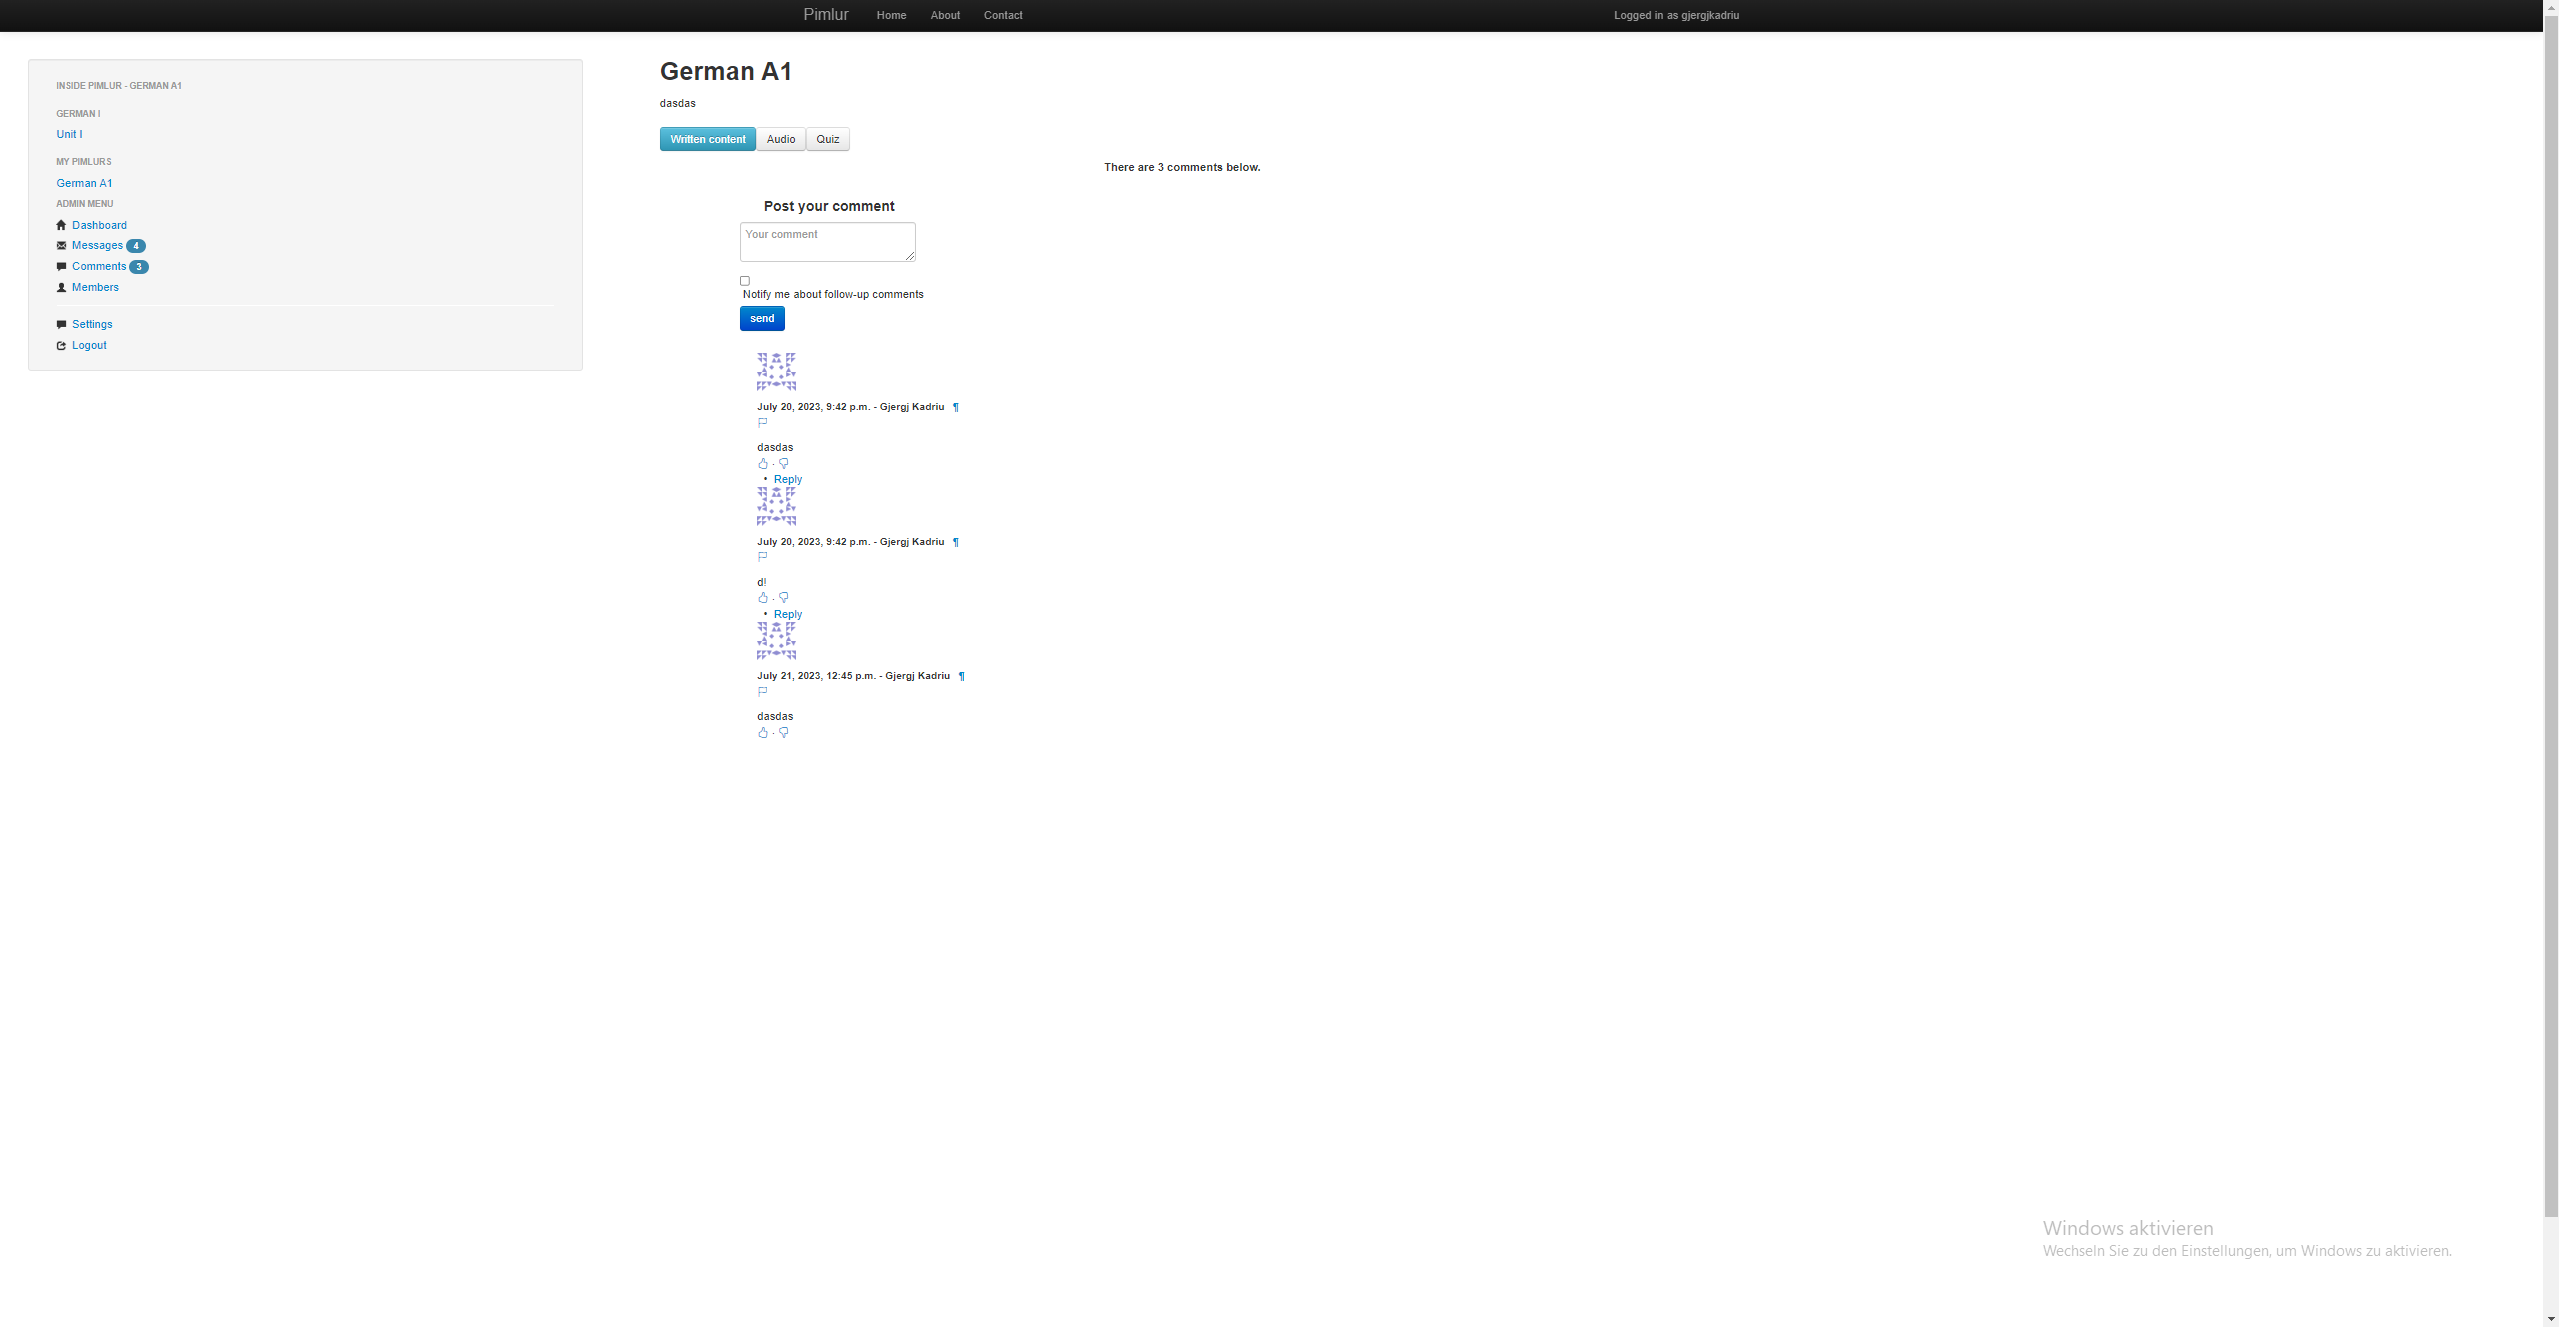The image size is (2559, 1327).
Task: Click scrollbar down arrow at bottom
Action: pyautogui.click(x=2551, y=1319)
